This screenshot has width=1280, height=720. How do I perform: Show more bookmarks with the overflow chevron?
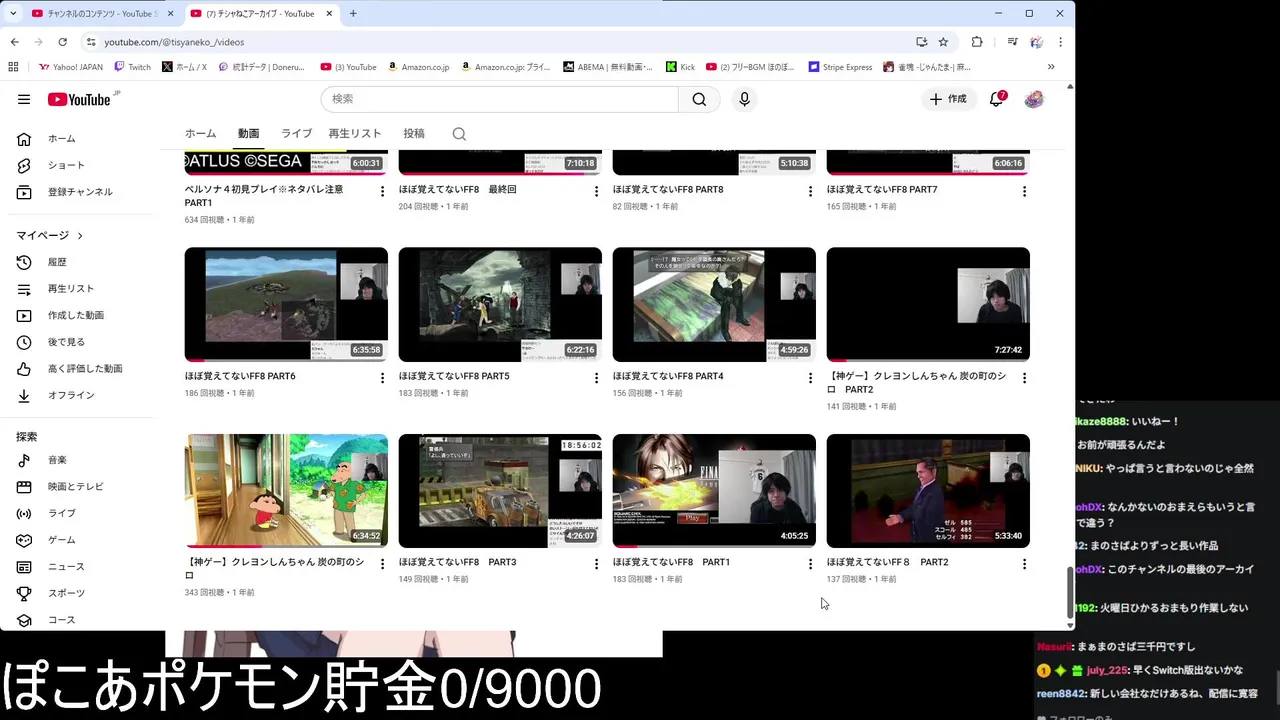tap(1051, 67)
